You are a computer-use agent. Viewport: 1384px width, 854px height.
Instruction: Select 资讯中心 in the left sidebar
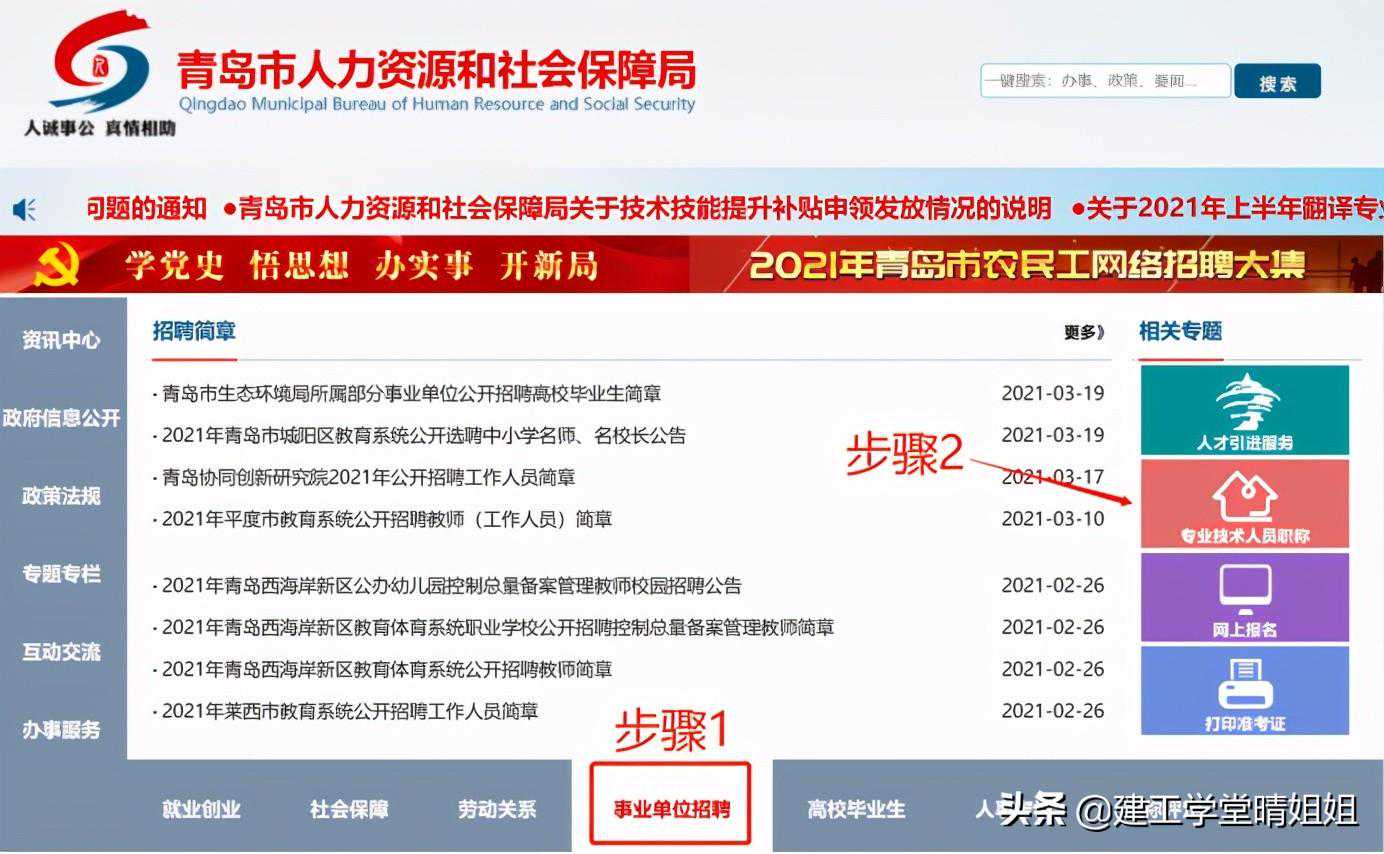(x=62, y=340)
